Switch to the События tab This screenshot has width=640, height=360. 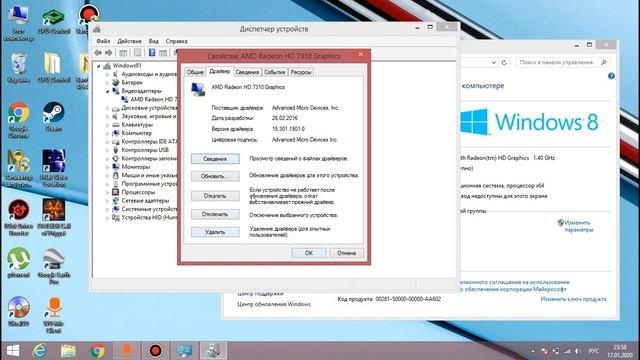[274, 72]
